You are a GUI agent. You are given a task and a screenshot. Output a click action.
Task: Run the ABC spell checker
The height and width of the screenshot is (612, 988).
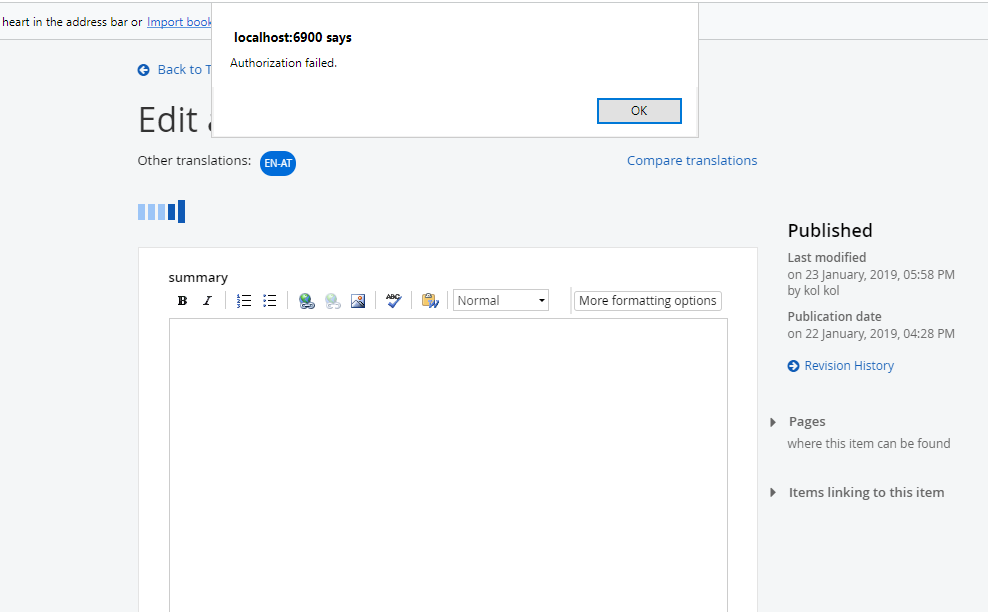click(394, 301)
